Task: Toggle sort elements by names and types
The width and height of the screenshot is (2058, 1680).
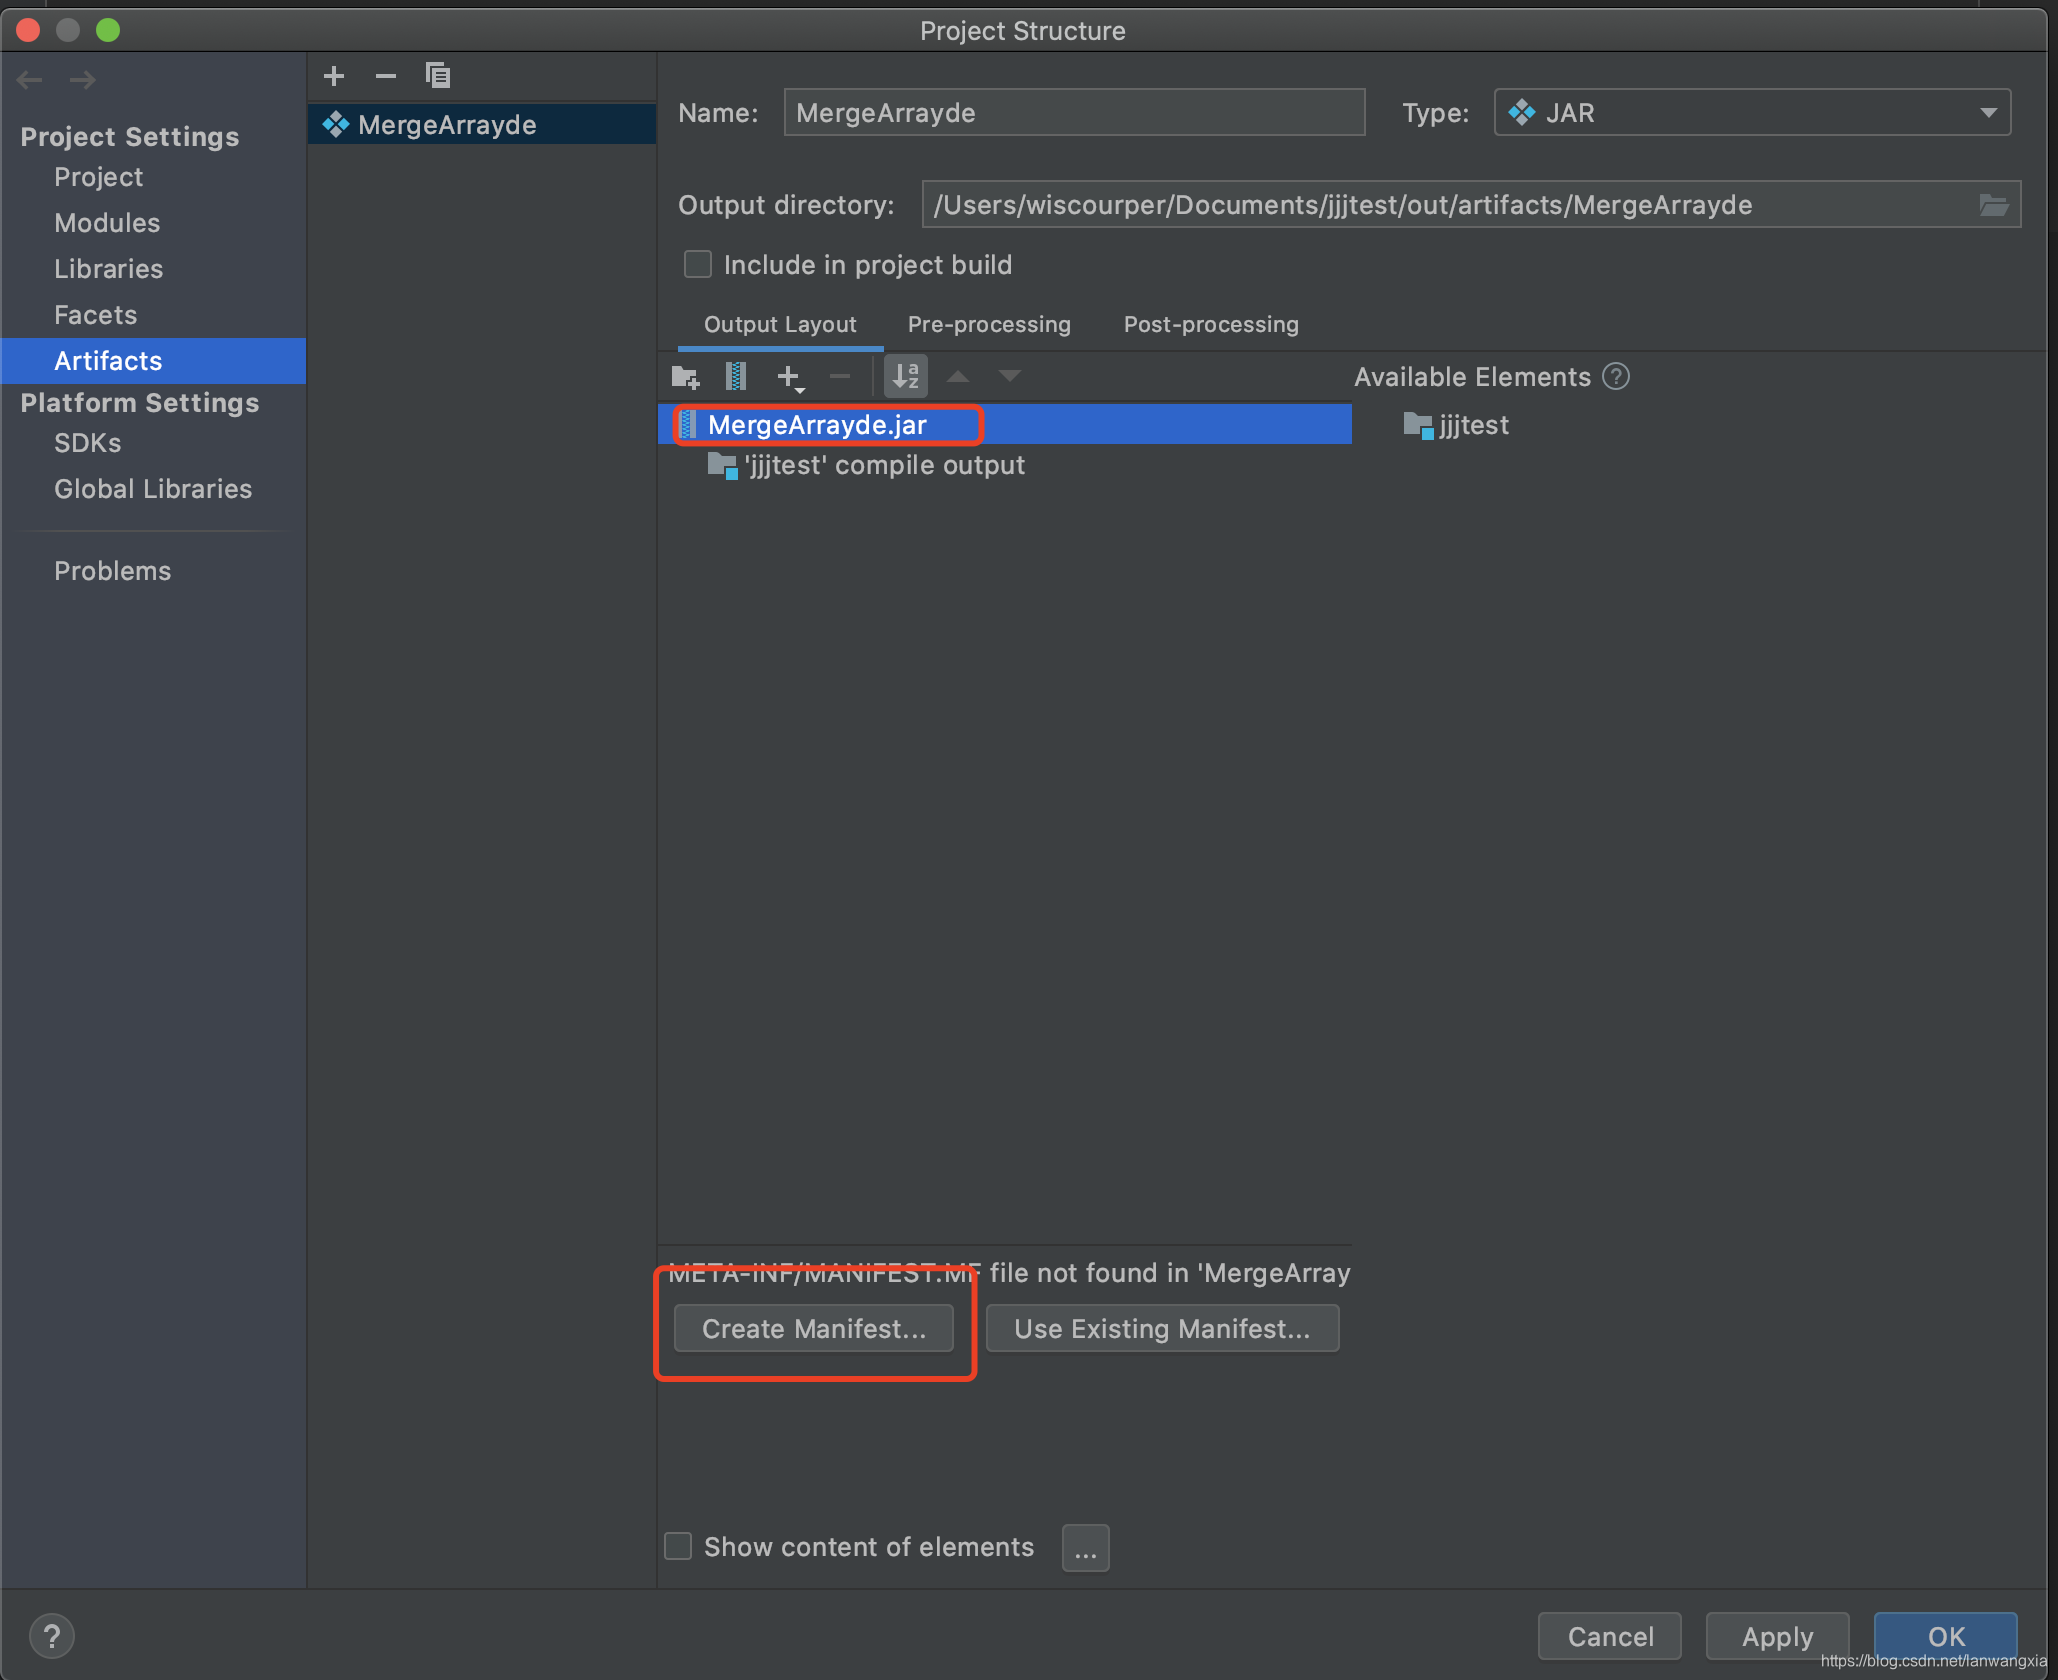Action: (906, 377)
